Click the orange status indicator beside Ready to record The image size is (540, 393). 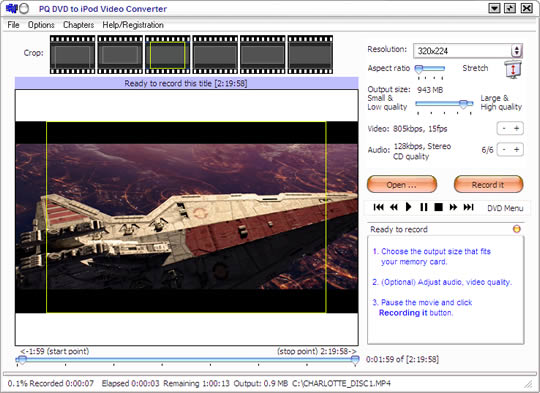tap(517, 229)
